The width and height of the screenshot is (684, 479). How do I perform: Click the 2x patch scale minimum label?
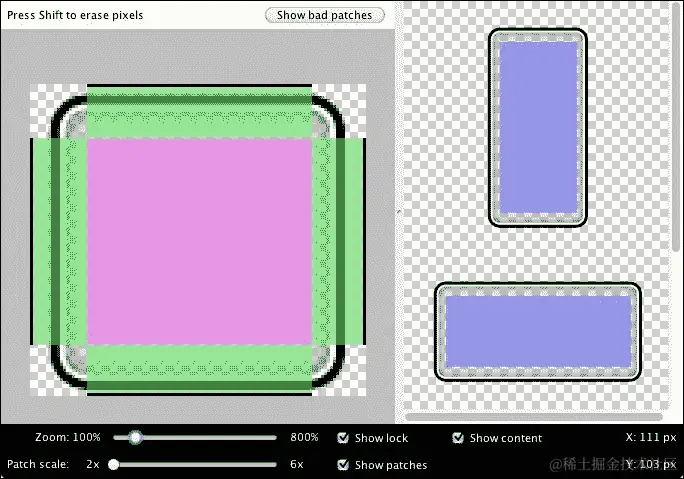click(x=93, y=464)
